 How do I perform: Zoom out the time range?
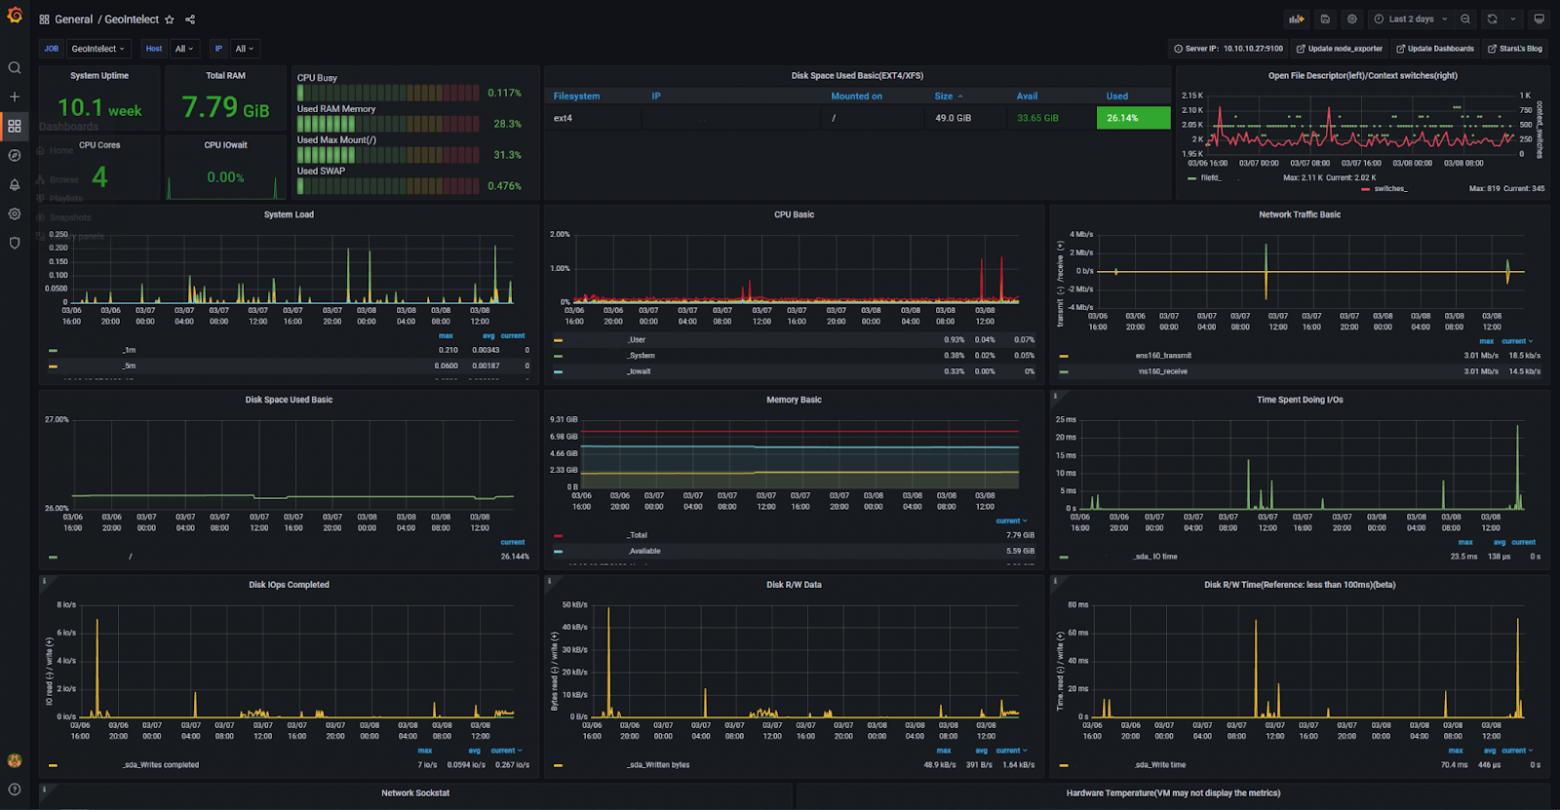1465,19
